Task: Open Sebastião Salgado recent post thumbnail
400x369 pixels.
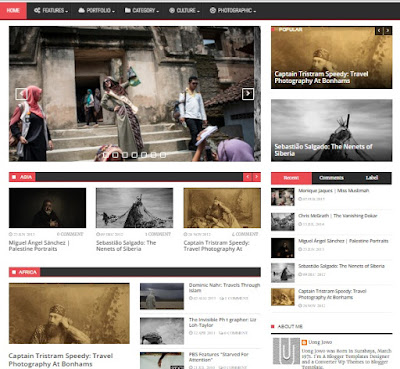Action: tap(283, 272)
